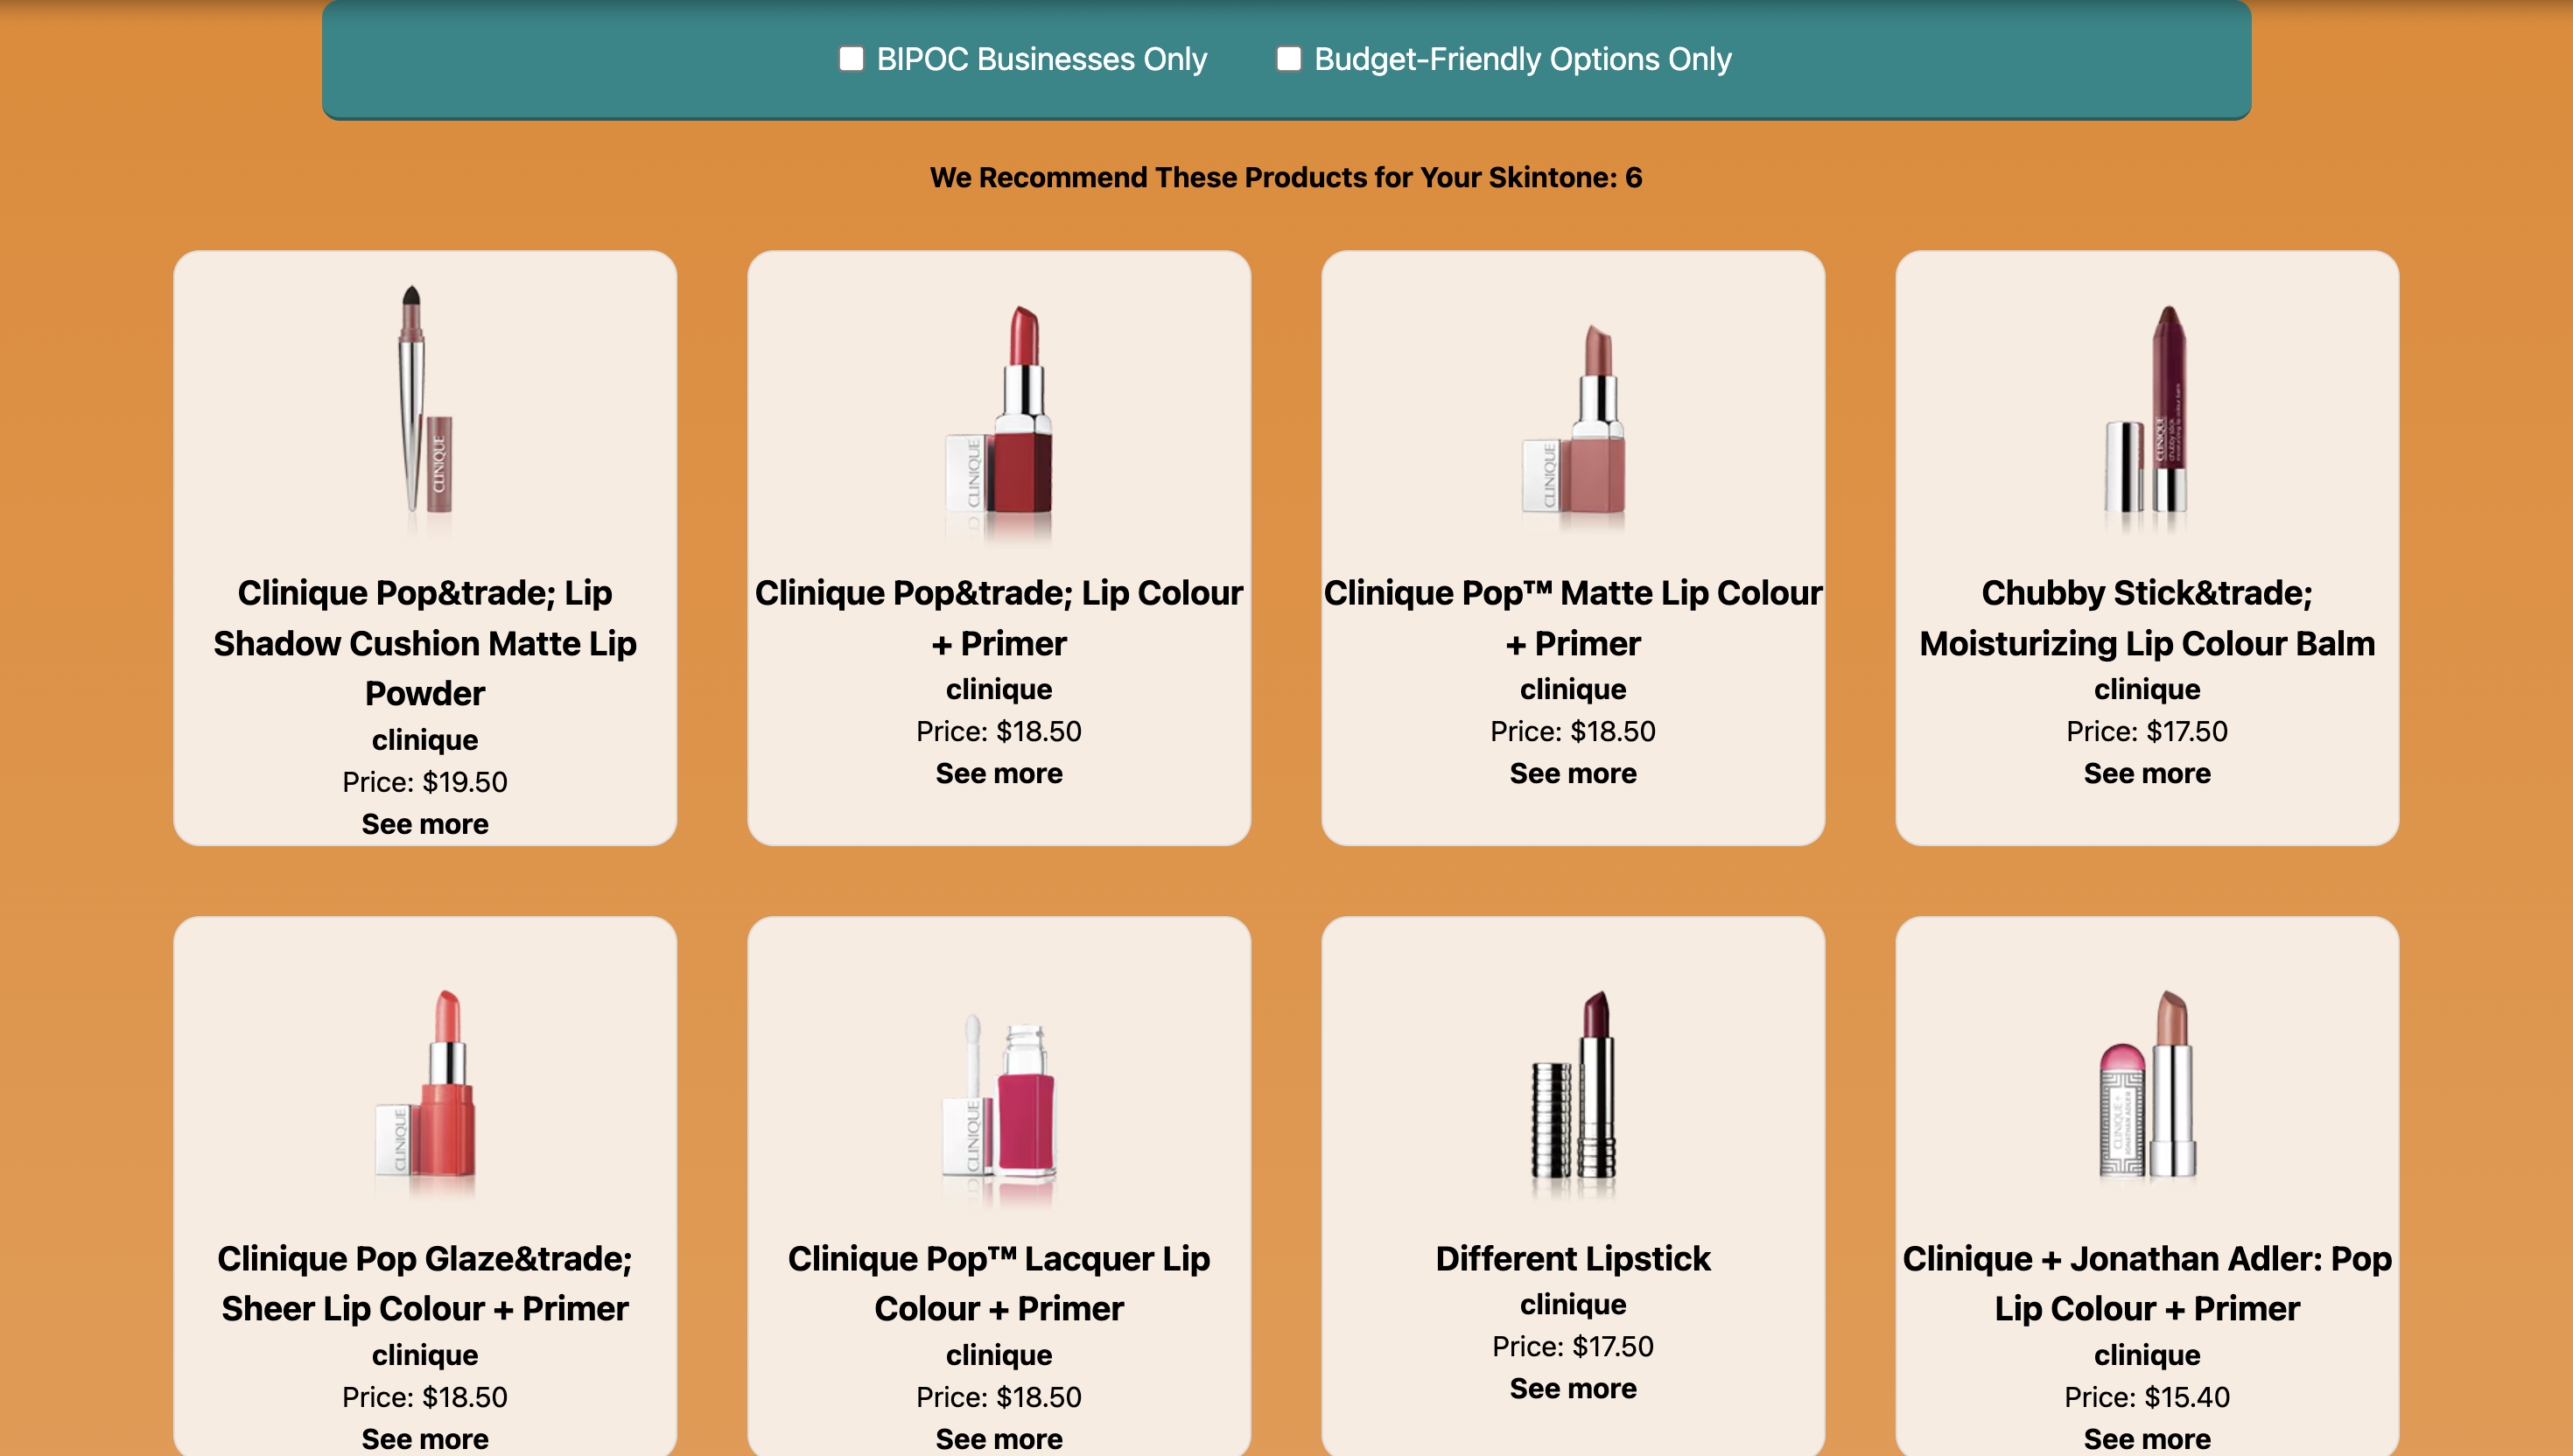See more for Pop Lacquer Lip Colour

click(x=999, y=1438)
